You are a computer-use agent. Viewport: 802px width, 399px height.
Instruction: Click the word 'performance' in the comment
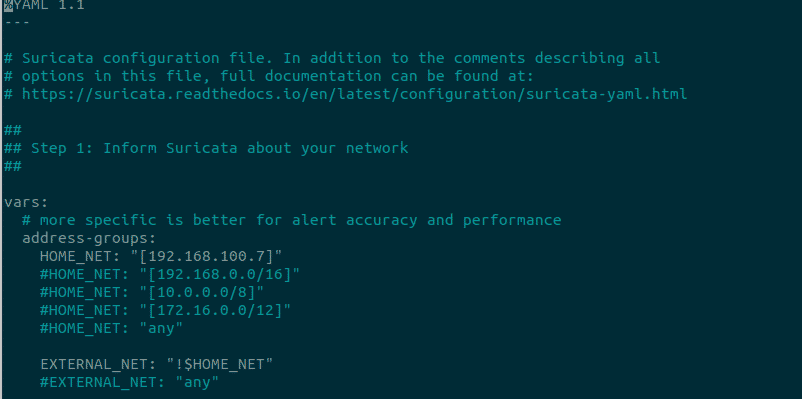512,220
